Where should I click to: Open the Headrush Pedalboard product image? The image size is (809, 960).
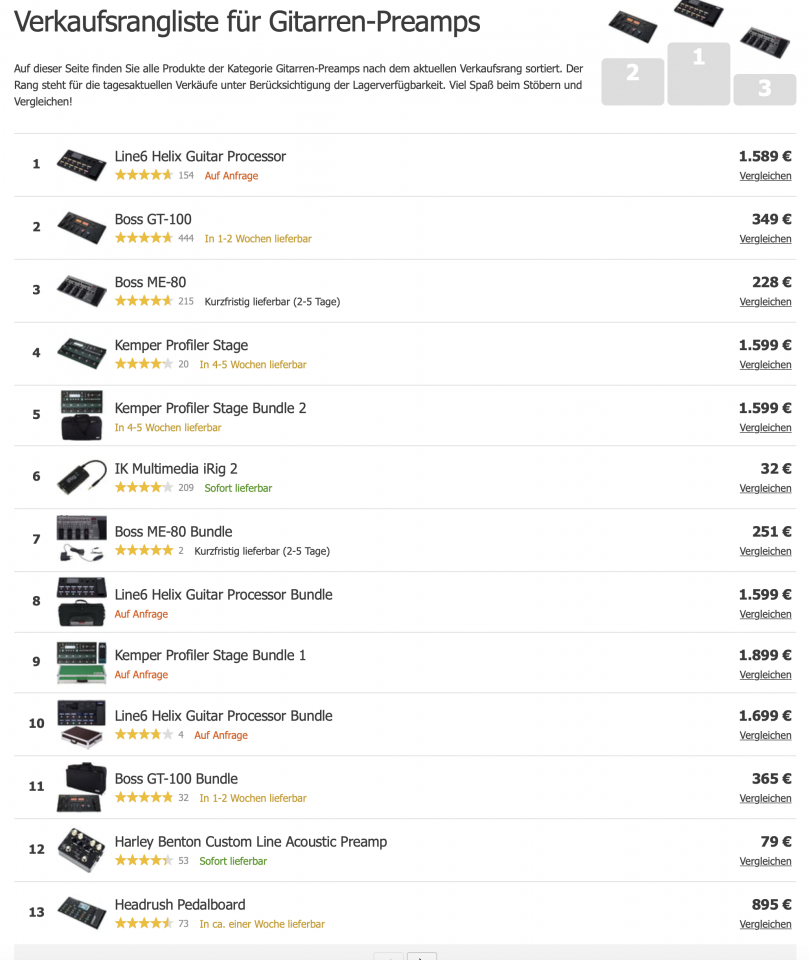point(81,912)
